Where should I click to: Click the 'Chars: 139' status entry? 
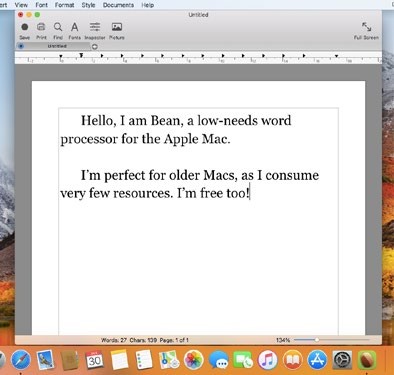143,340
